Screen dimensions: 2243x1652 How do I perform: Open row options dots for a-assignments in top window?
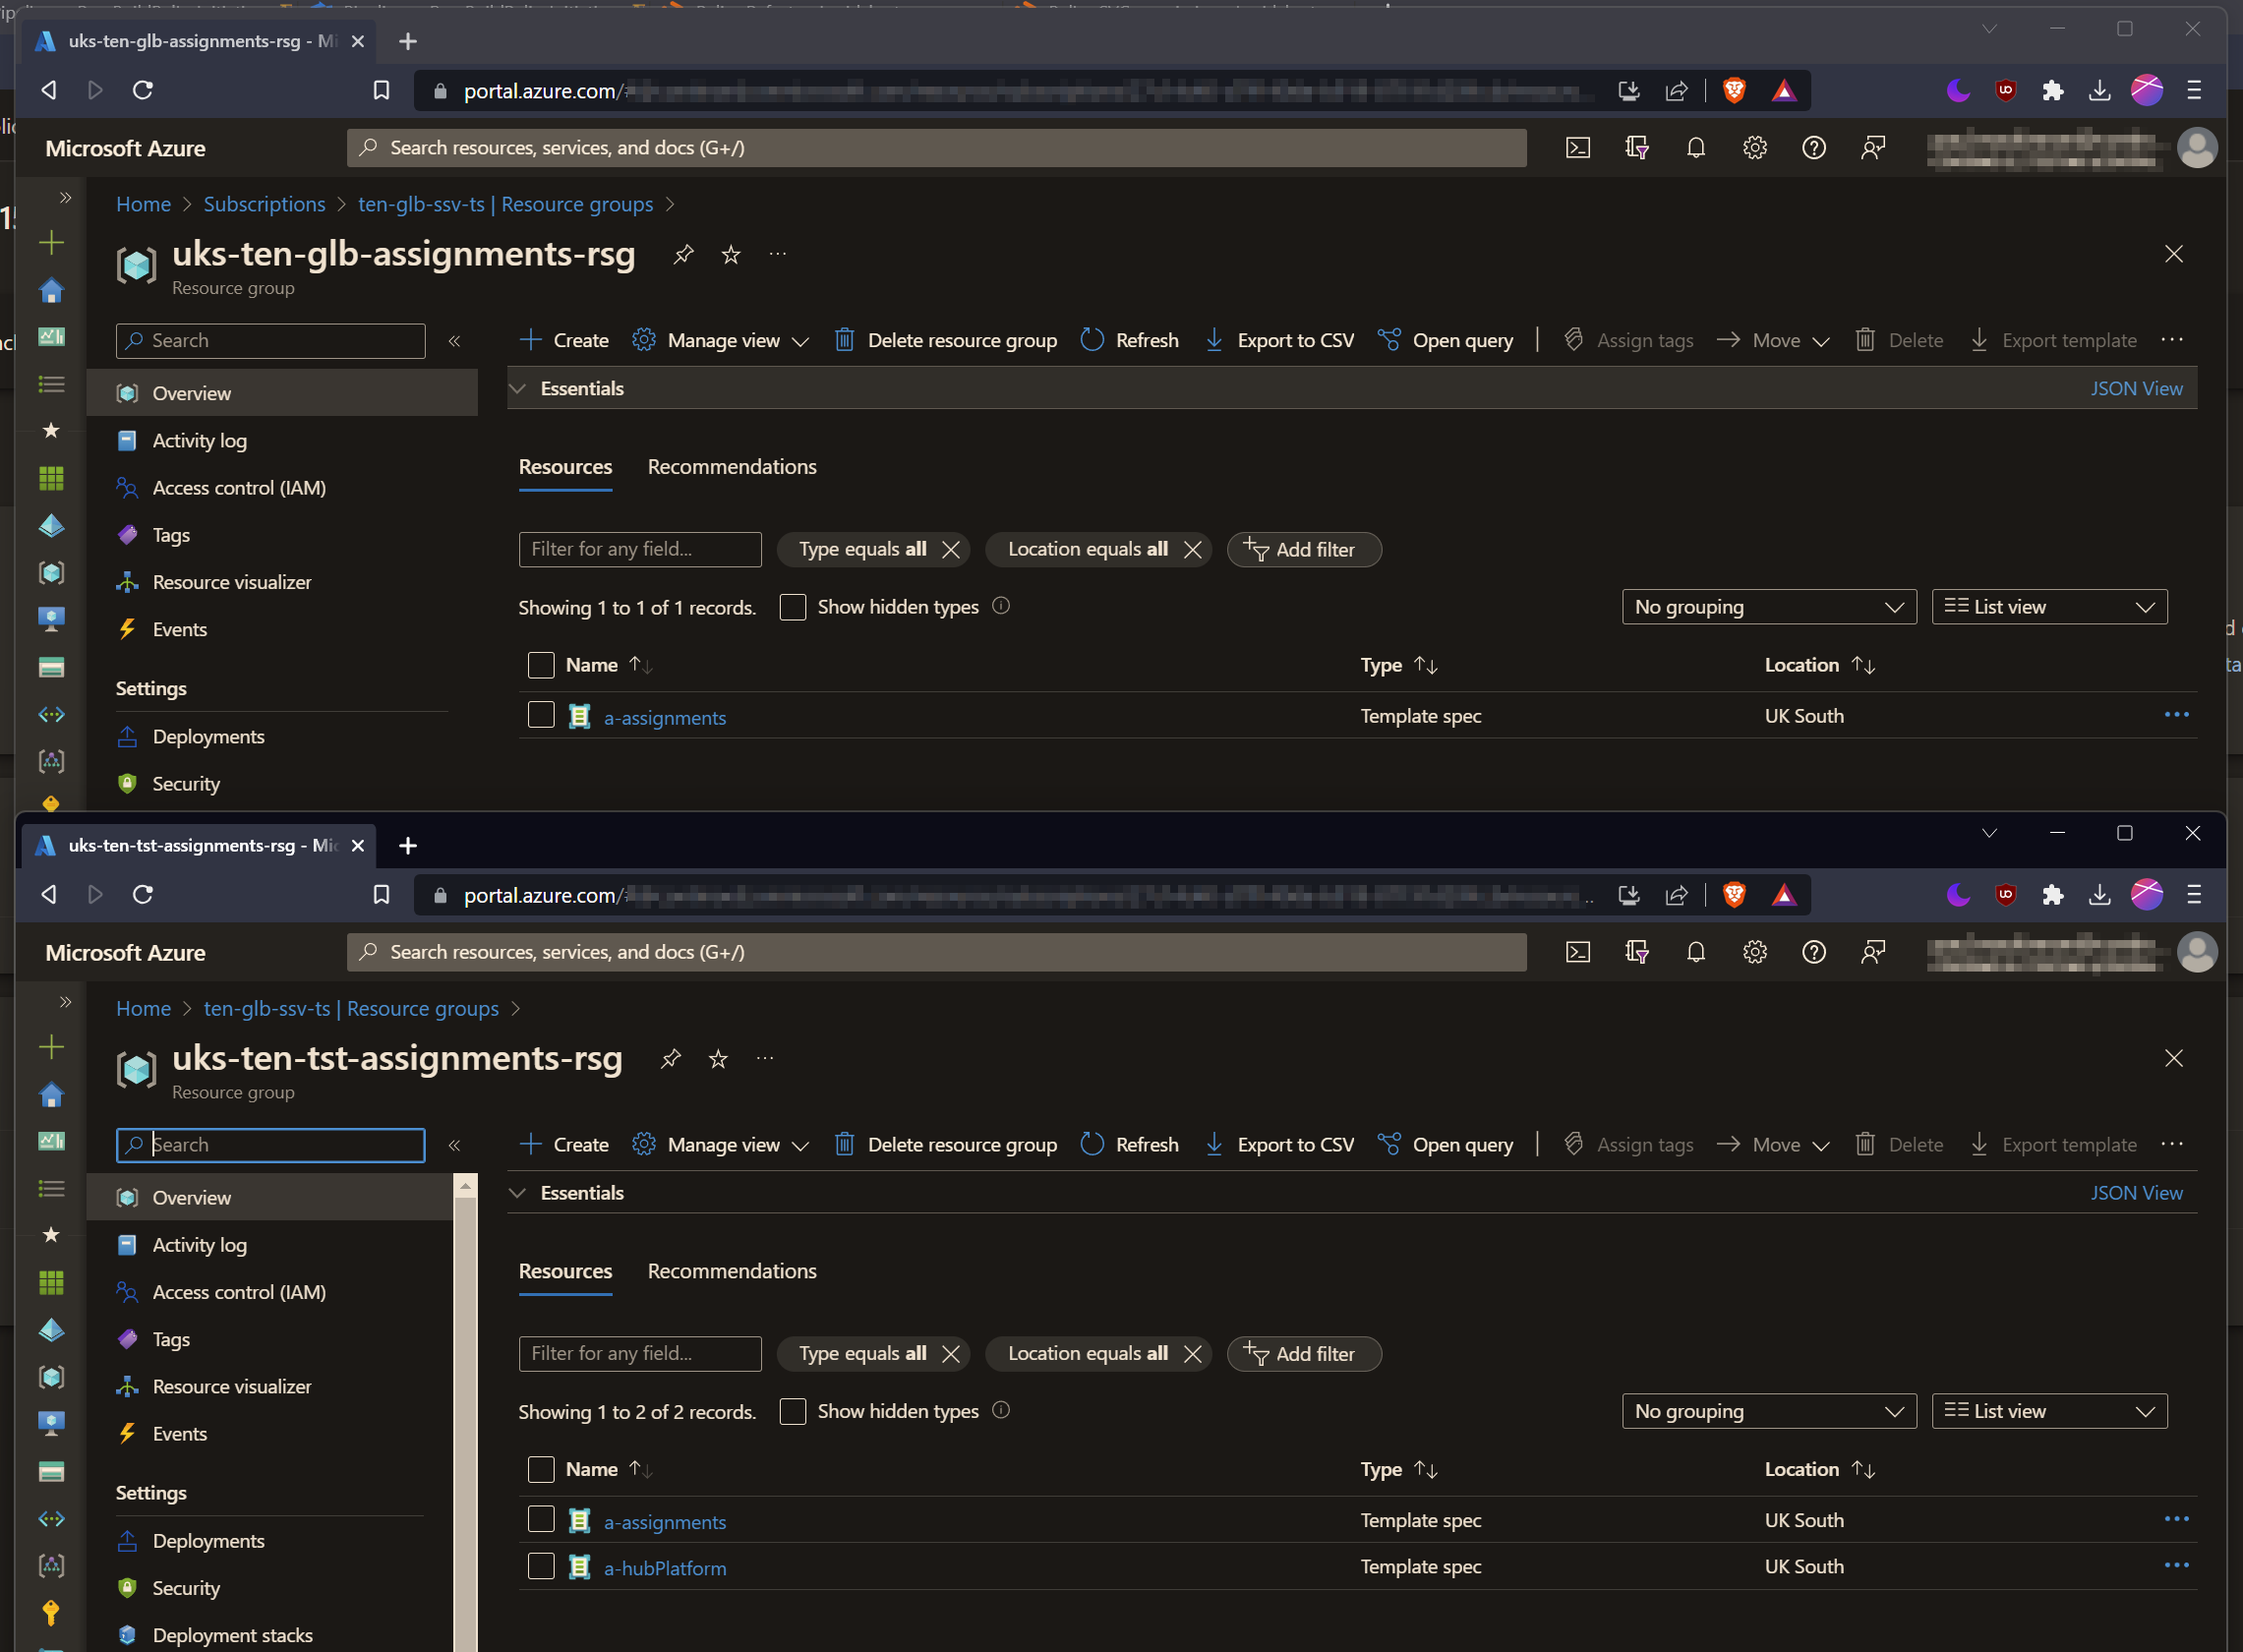click(2176, 714)
